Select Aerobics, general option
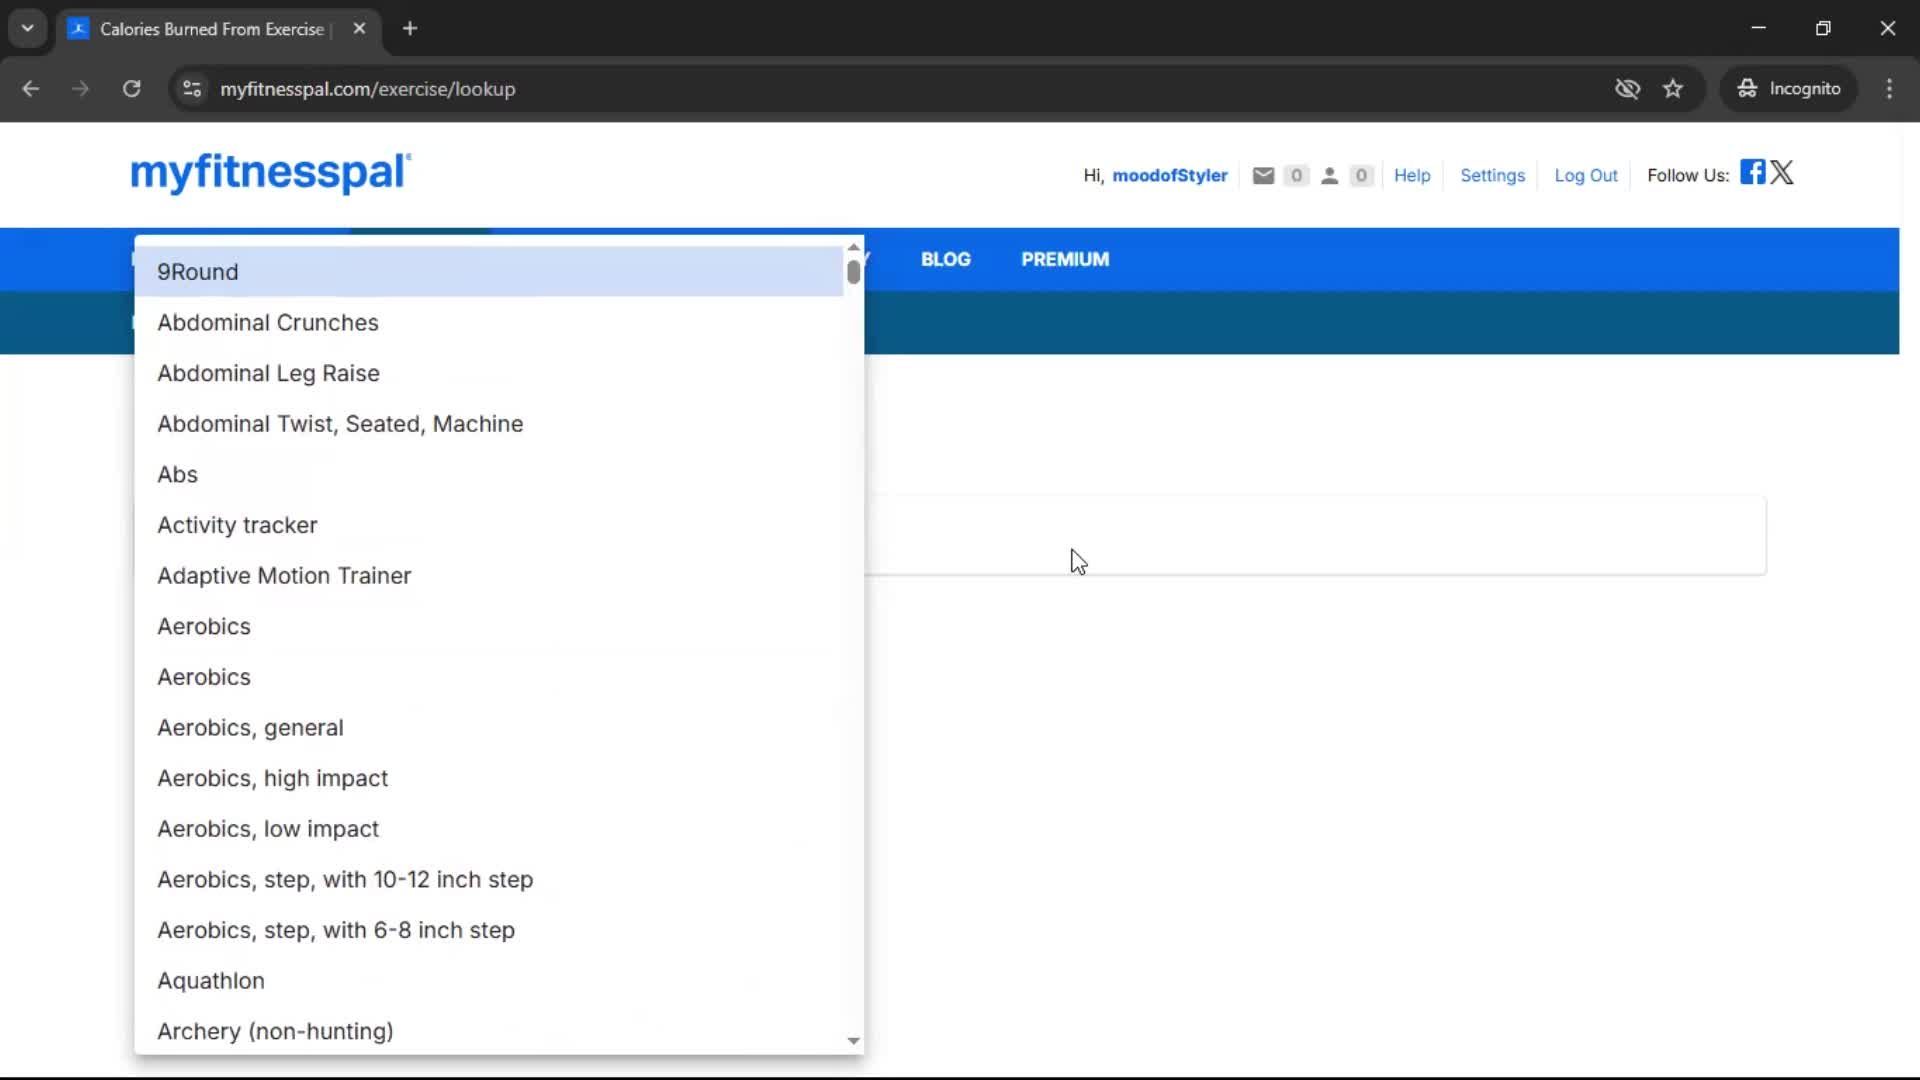Image resolution: width=1920 pixels, height=1080 pixels. (x=489, y=728)
